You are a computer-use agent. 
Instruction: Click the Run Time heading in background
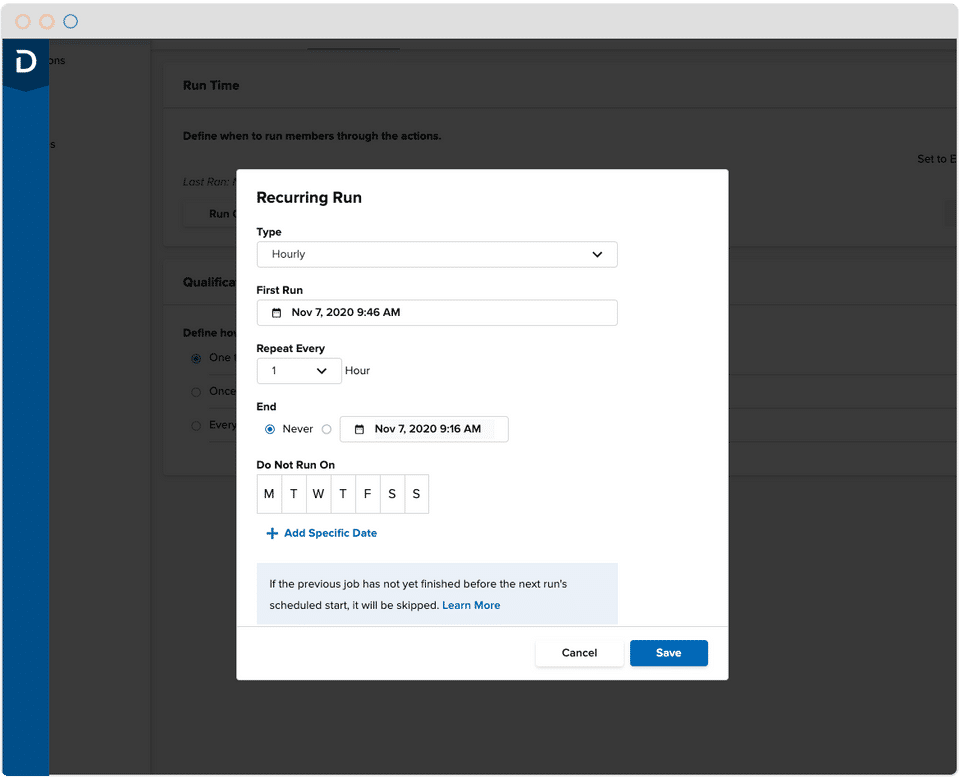point(211,86)
